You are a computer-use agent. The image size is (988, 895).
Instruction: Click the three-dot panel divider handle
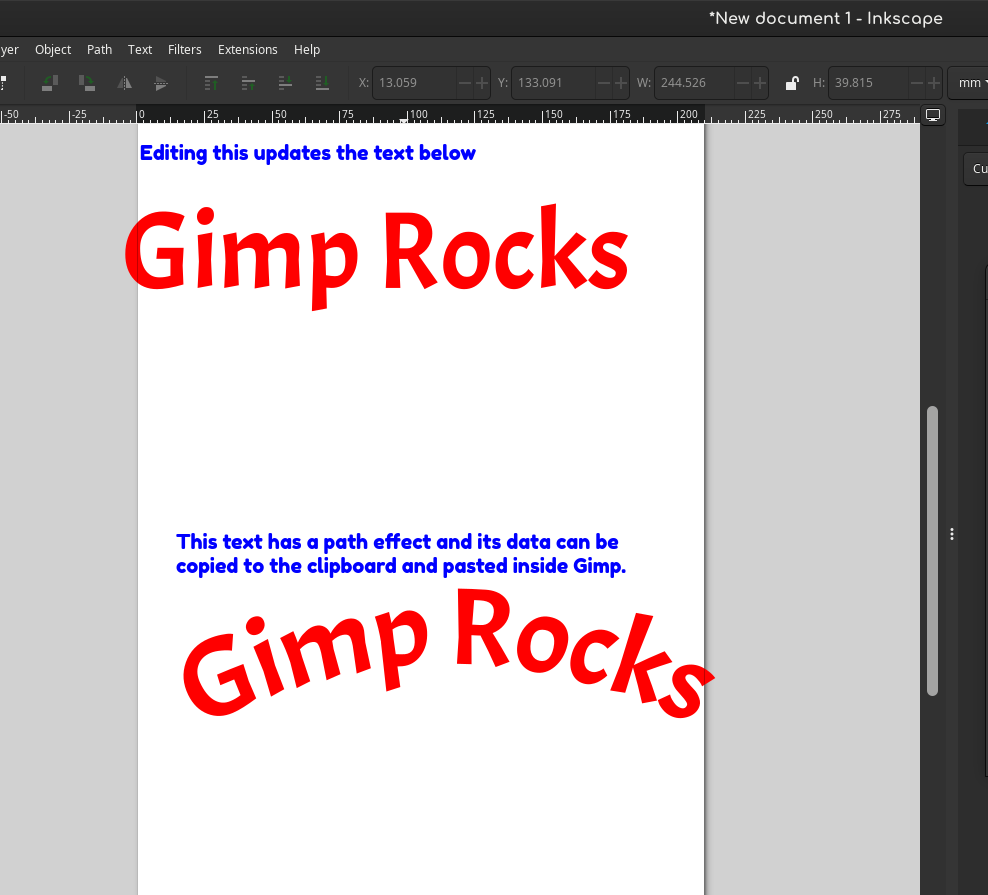click(x=951, y=534)
